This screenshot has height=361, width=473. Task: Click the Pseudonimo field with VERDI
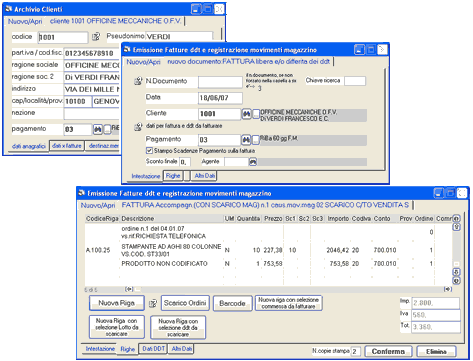[x=179, y=37]
